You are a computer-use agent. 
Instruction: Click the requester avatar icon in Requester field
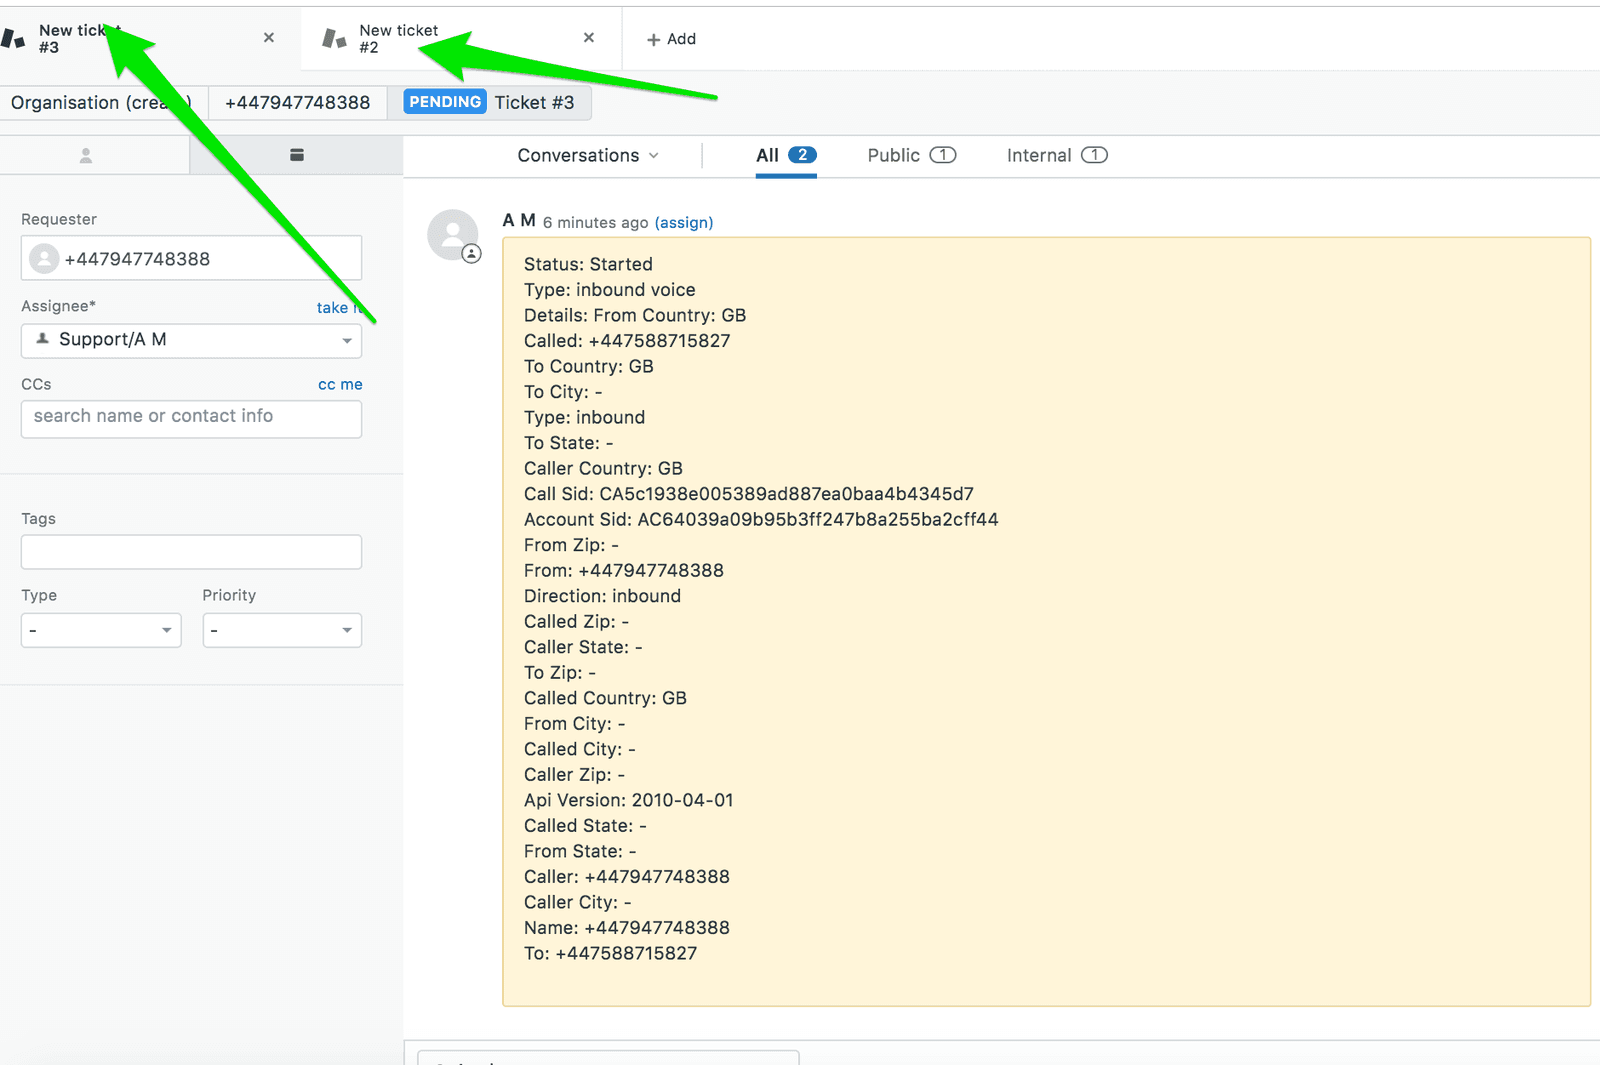coord(43,258)
